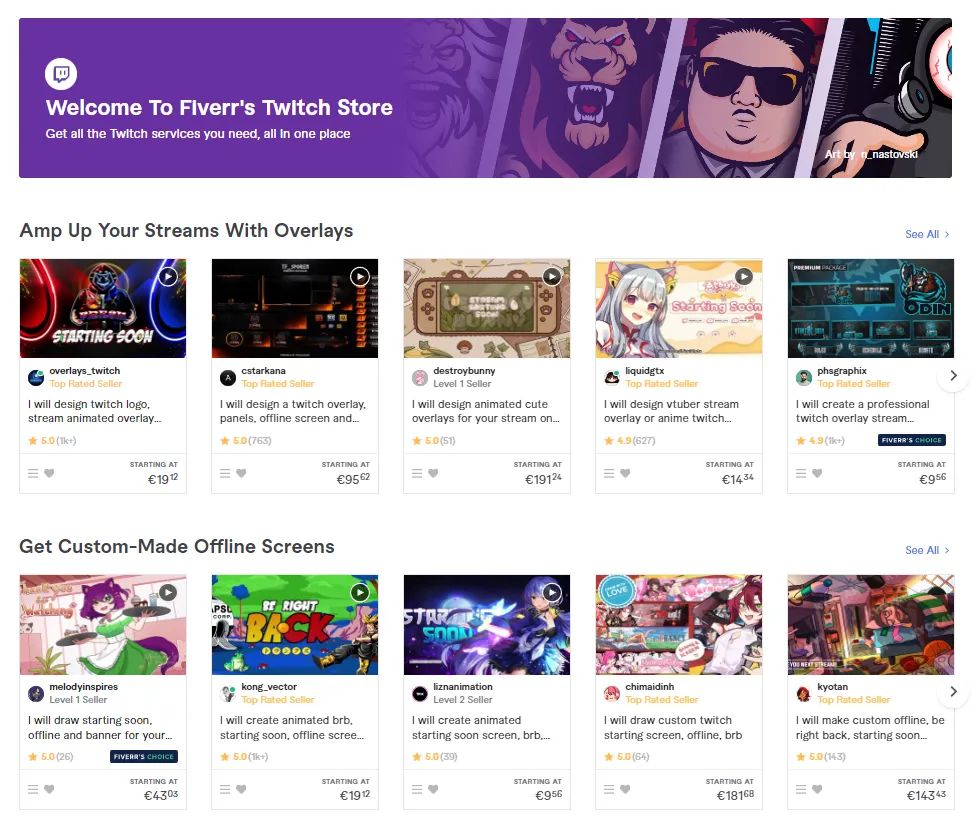This screenshot has width=973, height=833.
Task: Open 'I will design twitch logo' gig title
Action: point(94,411)
